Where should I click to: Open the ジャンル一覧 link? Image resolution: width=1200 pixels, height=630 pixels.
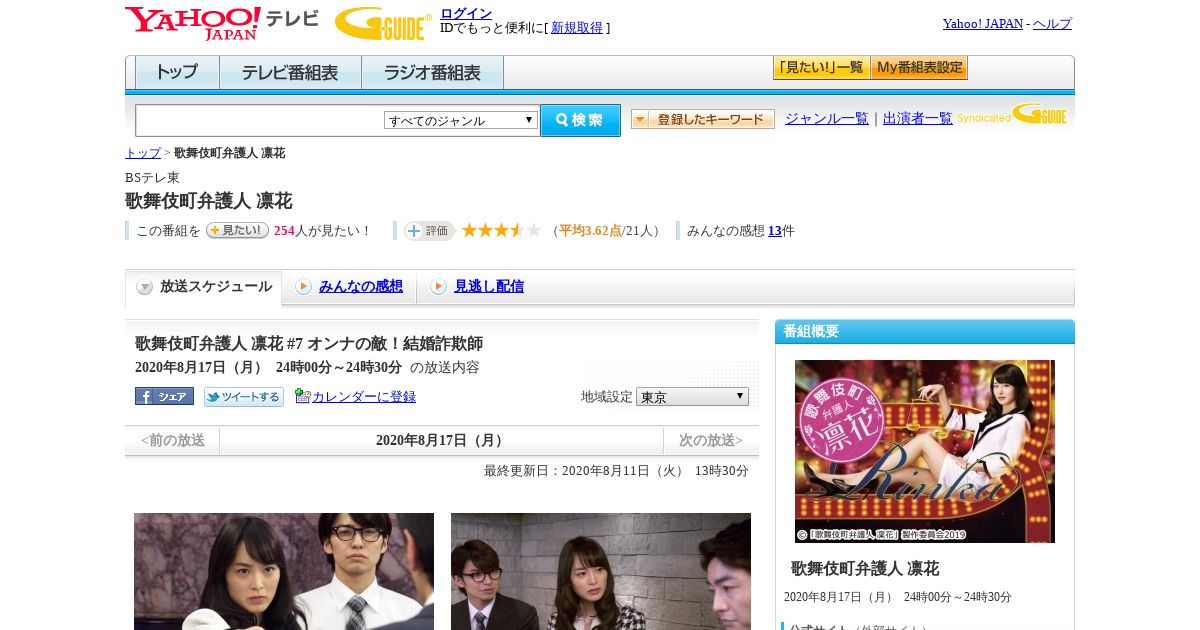coord(827,119)
